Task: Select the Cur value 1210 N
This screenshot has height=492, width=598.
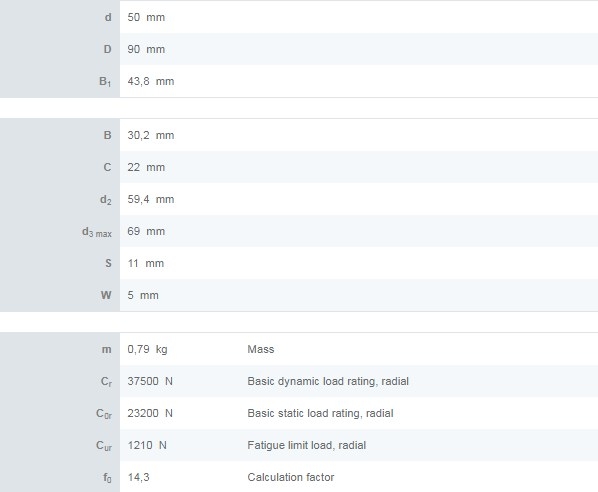Action: (x=147, y=445)
